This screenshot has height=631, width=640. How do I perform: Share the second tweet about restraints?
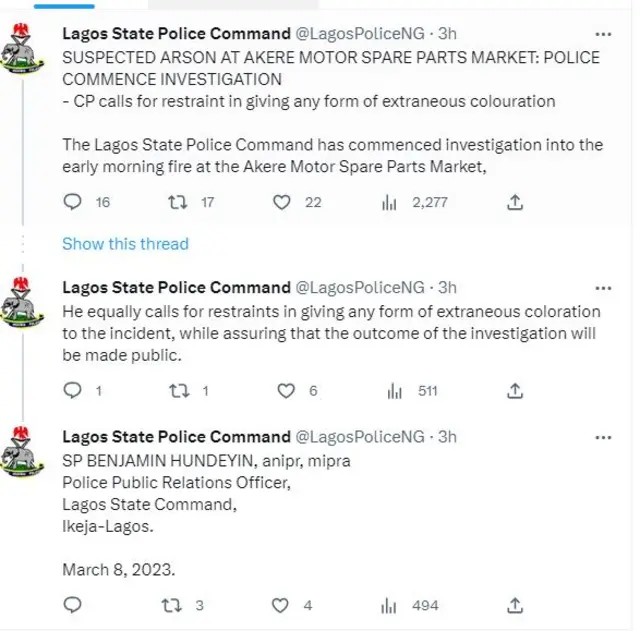pyautogui.click(x=514, y=391)
